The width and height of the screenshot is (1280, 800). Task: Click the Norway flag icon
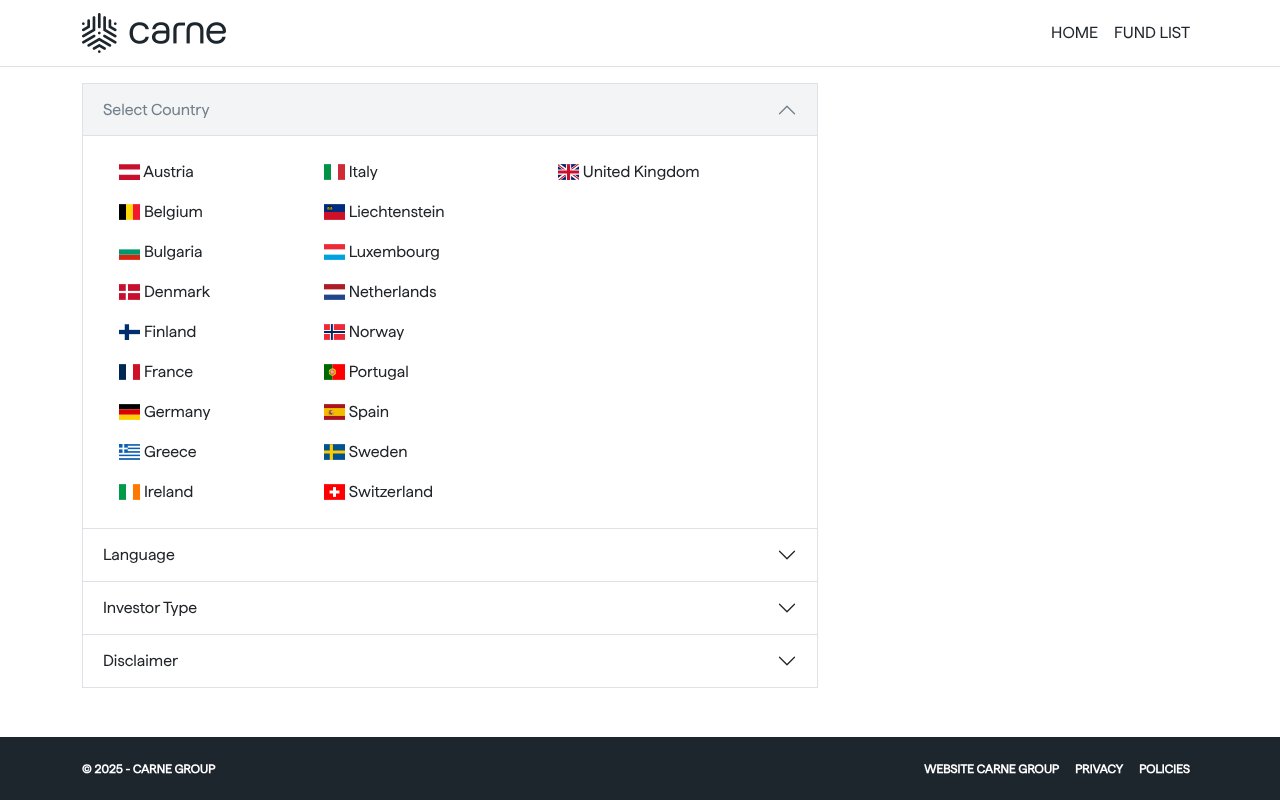point(334,331)
